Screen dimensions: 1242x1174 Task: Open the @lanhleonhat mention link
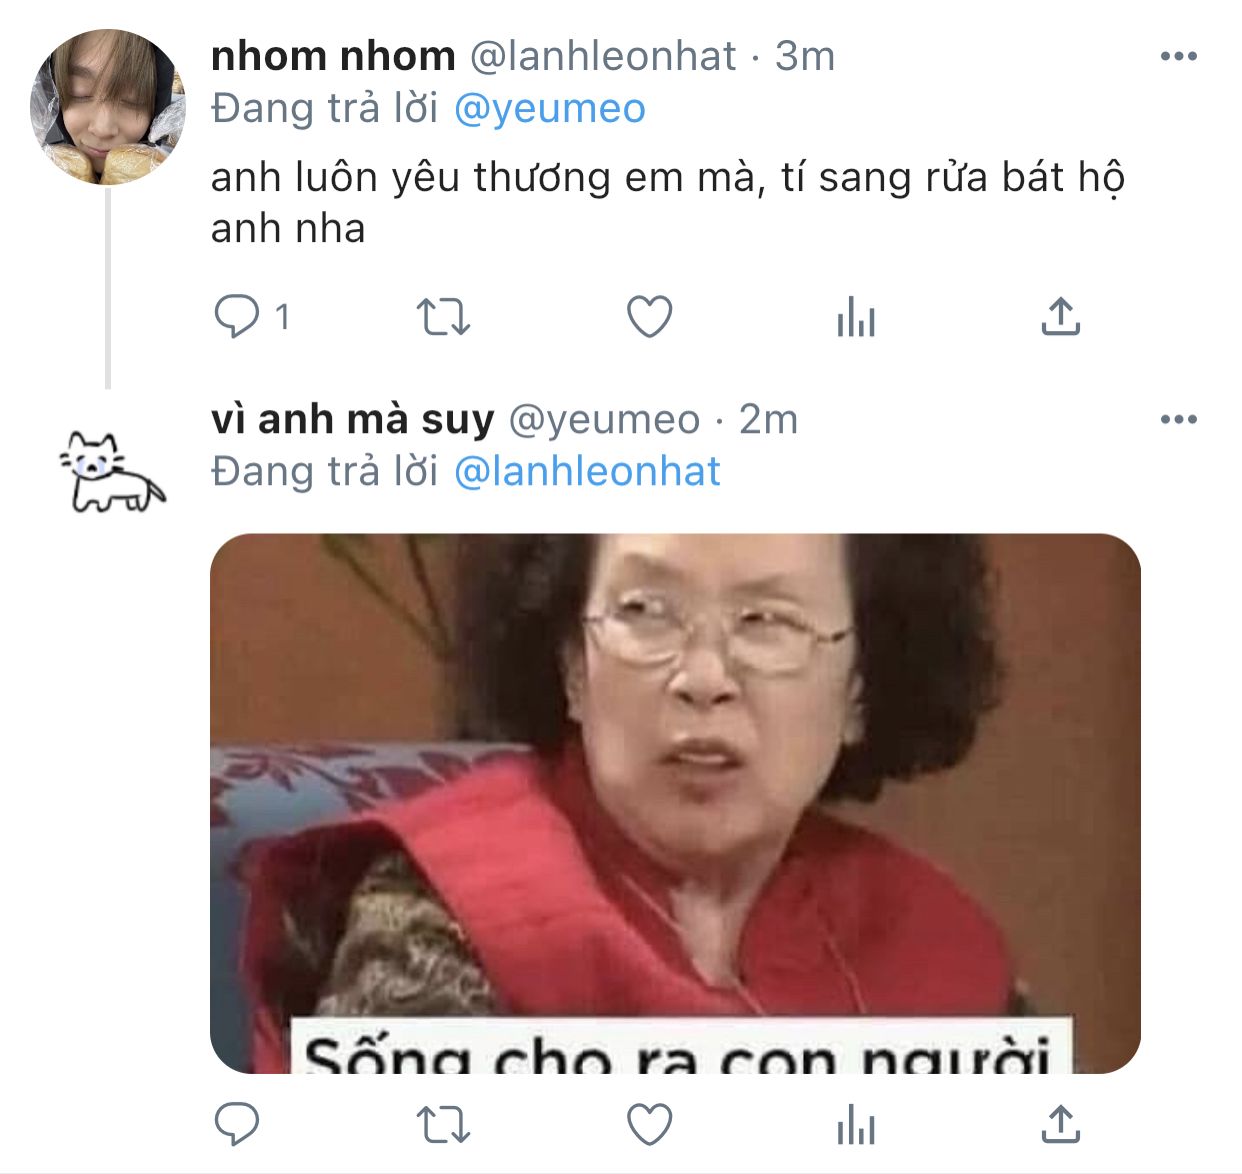point(587,472)
